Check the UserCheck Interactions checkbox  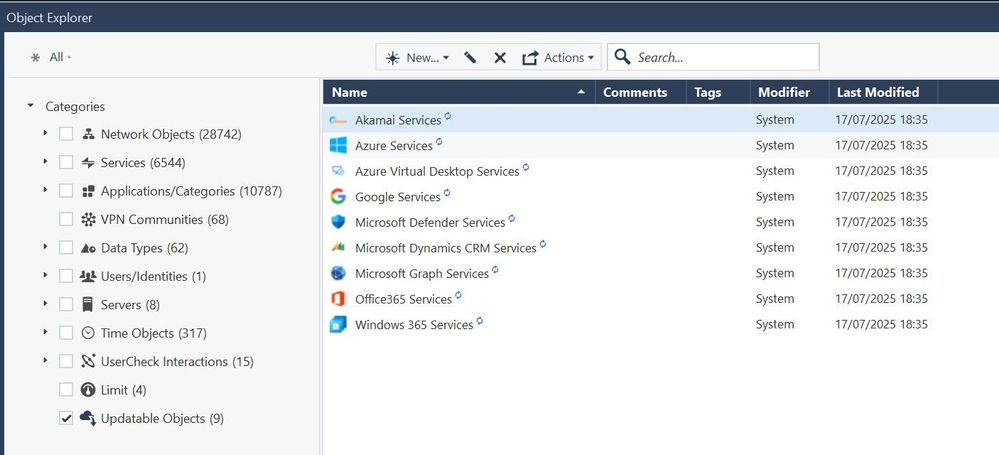66,361
